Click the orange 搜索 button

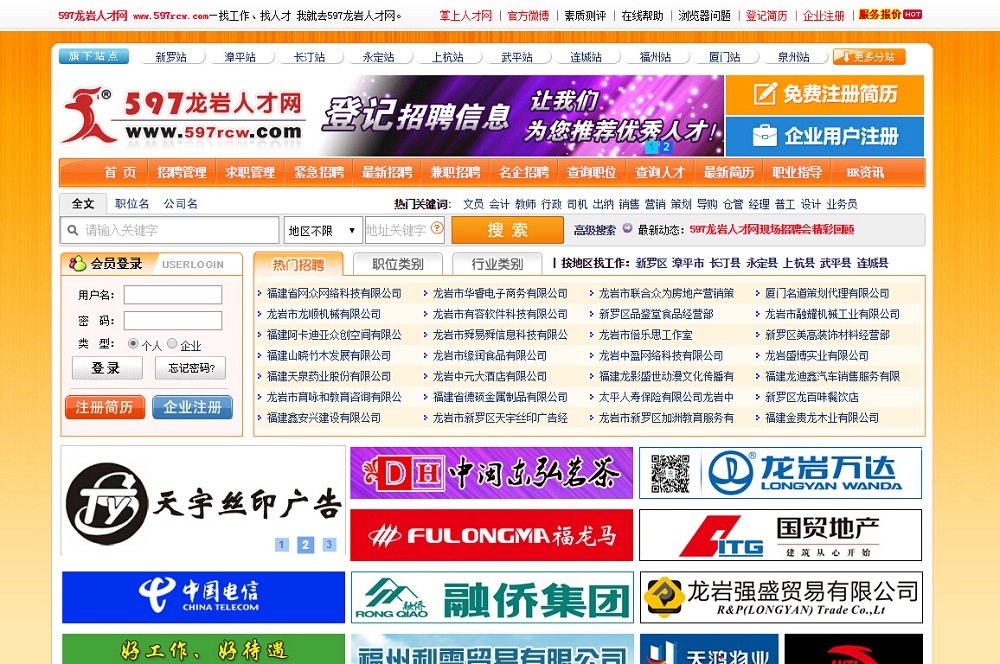click(x=508, y=230)
